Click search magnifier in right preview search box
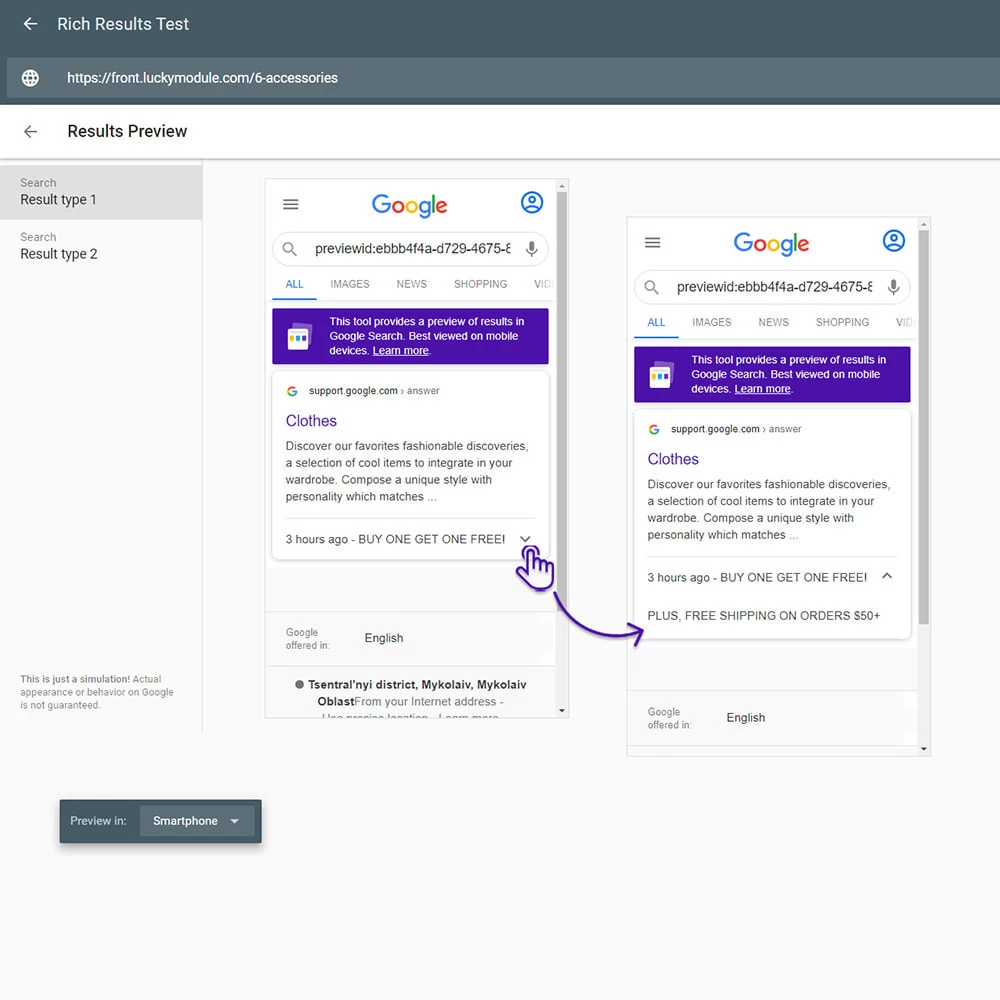The height and width of the screenshot is (1000, 1000). 651,287
